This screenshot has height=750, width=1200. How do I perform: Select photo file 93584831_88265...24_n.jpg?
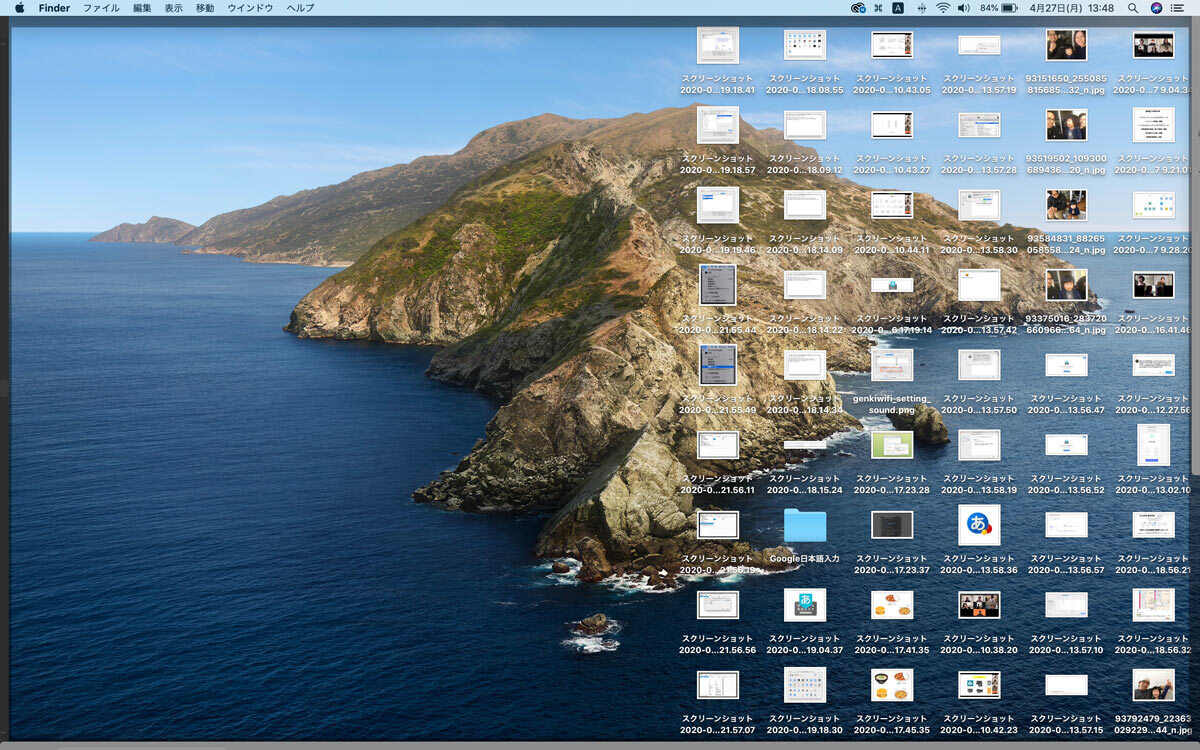click(1066, 205)
